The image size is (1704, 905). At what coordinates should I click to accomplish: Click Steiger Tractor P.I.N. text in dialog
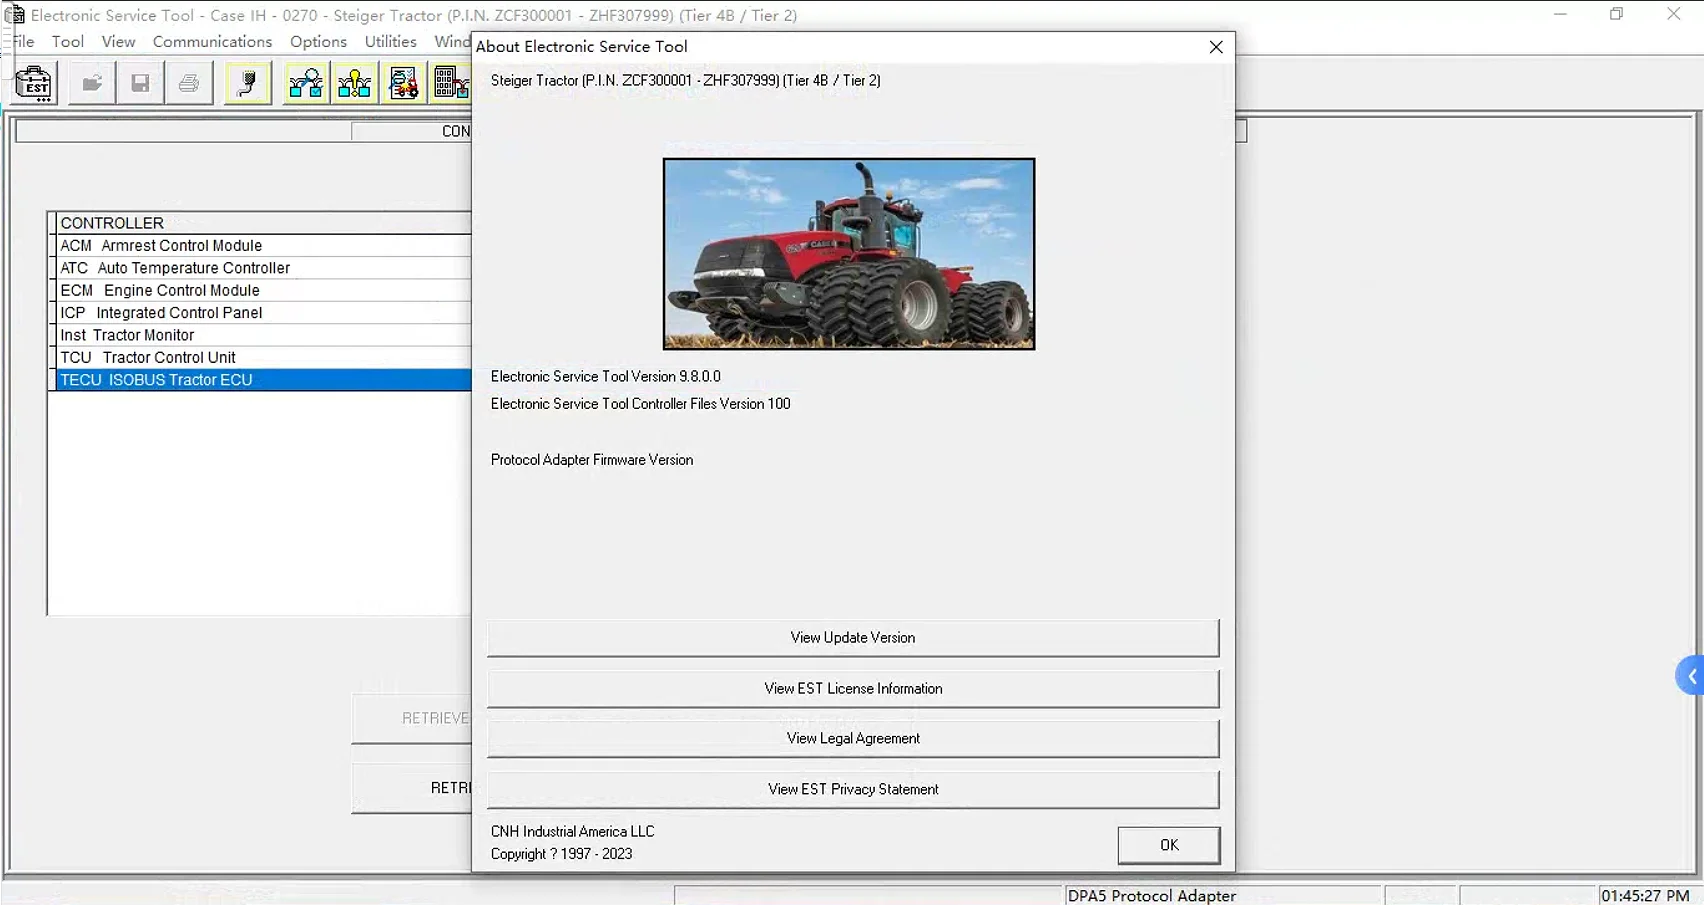tap(686, 81)
